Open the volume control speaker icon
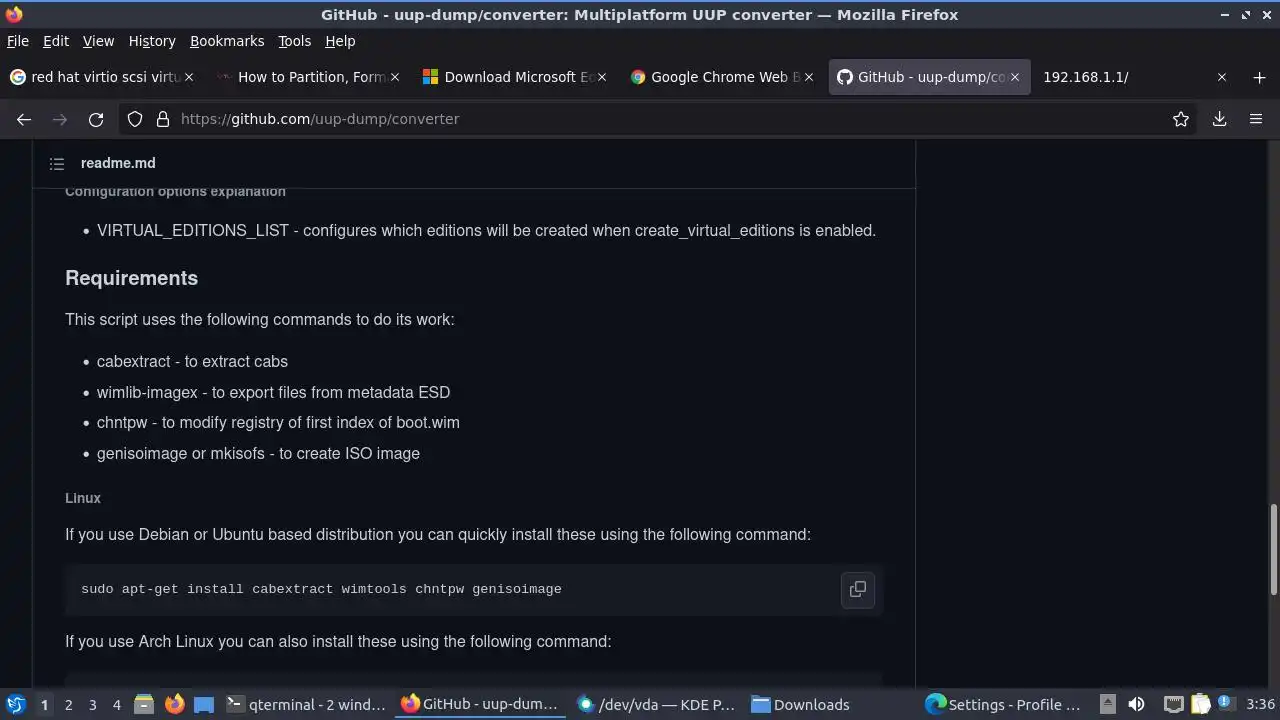 (x=1136, y=704)
